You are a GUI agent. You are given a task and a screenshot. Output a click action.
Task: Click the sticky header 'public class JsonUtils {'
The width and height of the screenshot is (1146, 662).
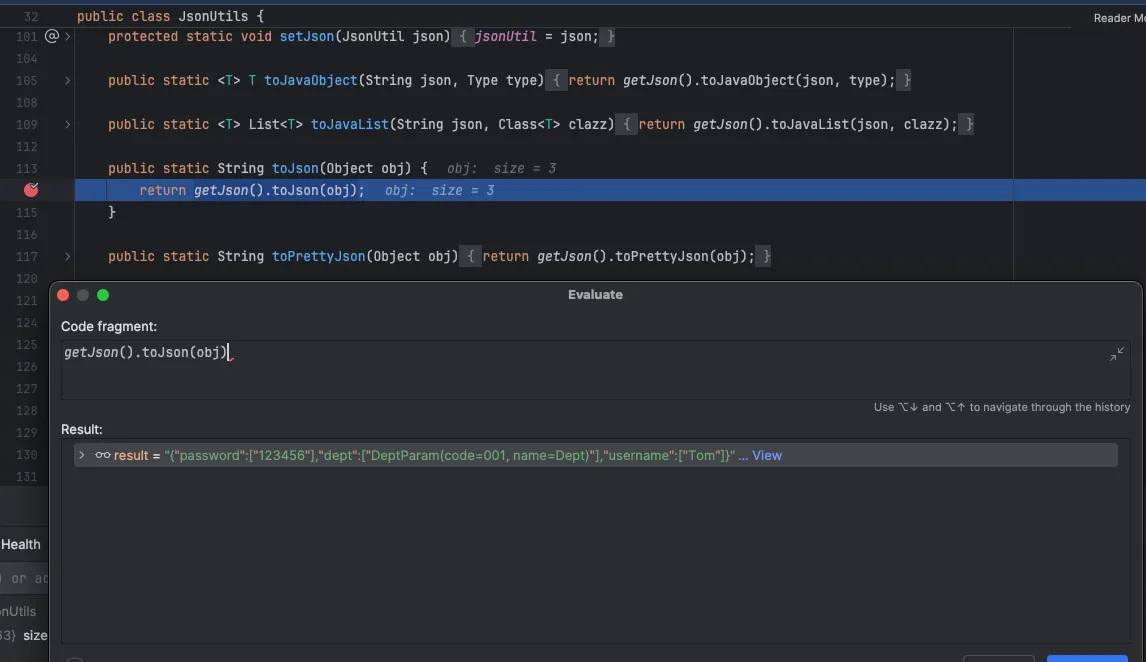170,16
